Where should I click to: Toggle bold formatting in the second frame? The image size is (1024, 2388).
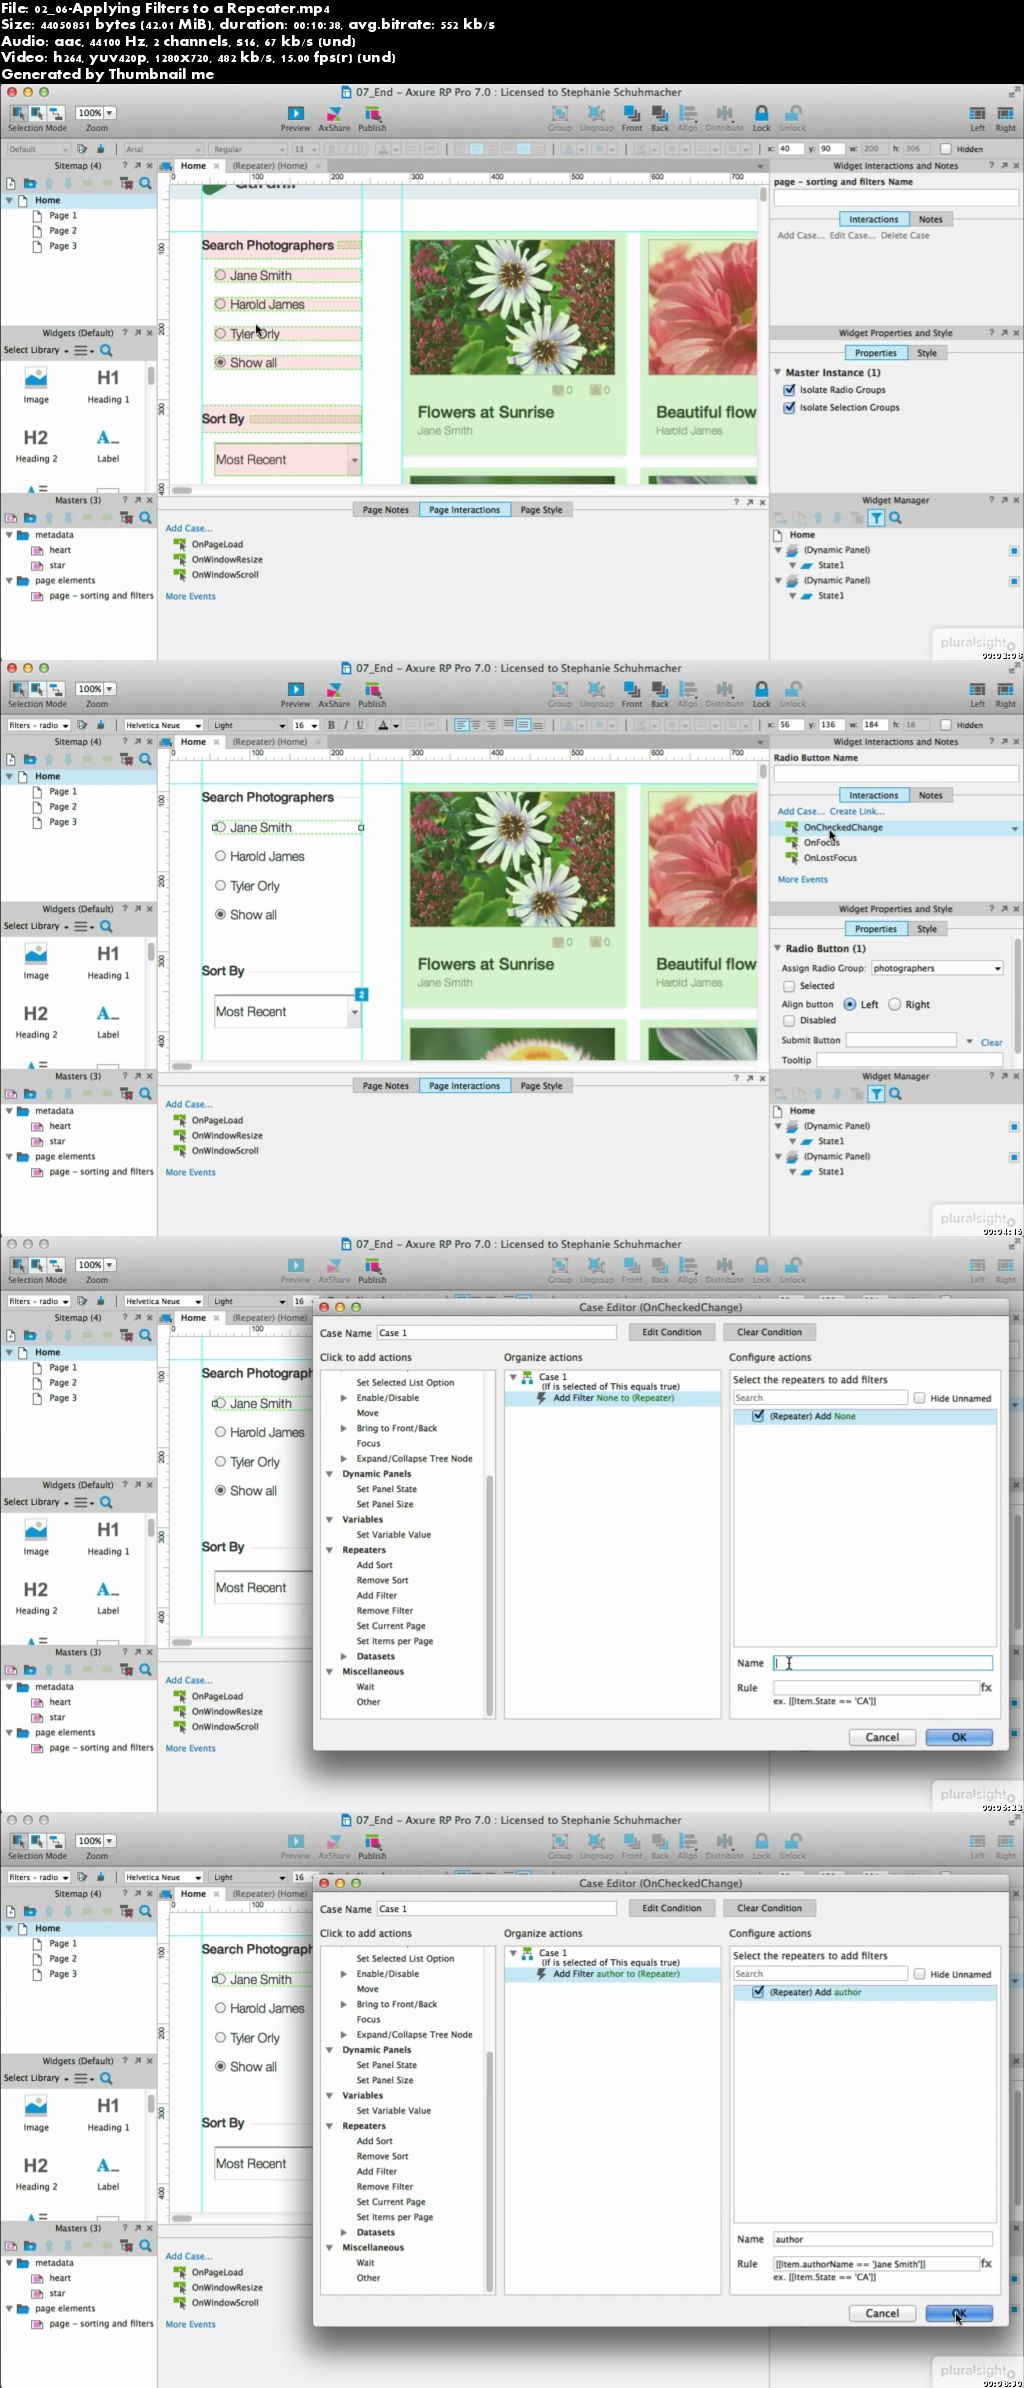click(331, 725)
